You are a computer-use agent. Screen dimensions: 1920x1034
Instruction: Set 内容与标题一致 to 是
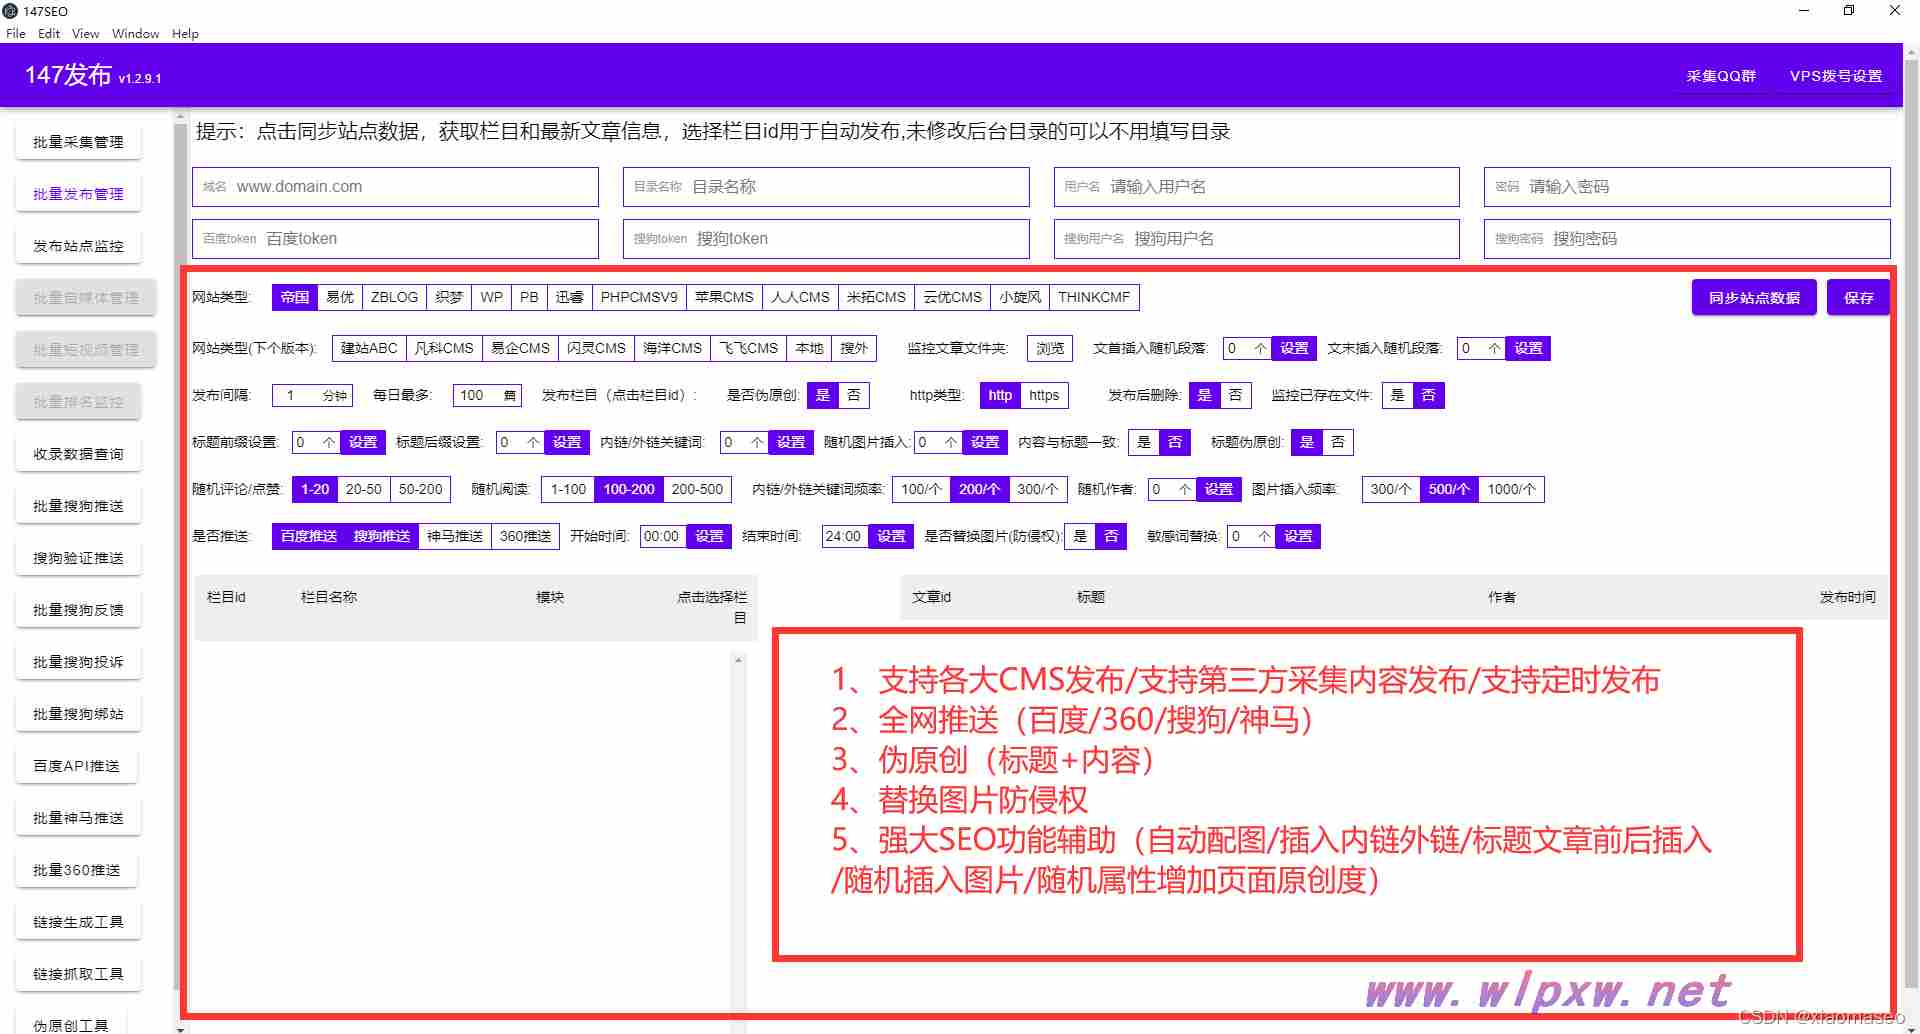pyautogui.click(x=1143, y=442)
